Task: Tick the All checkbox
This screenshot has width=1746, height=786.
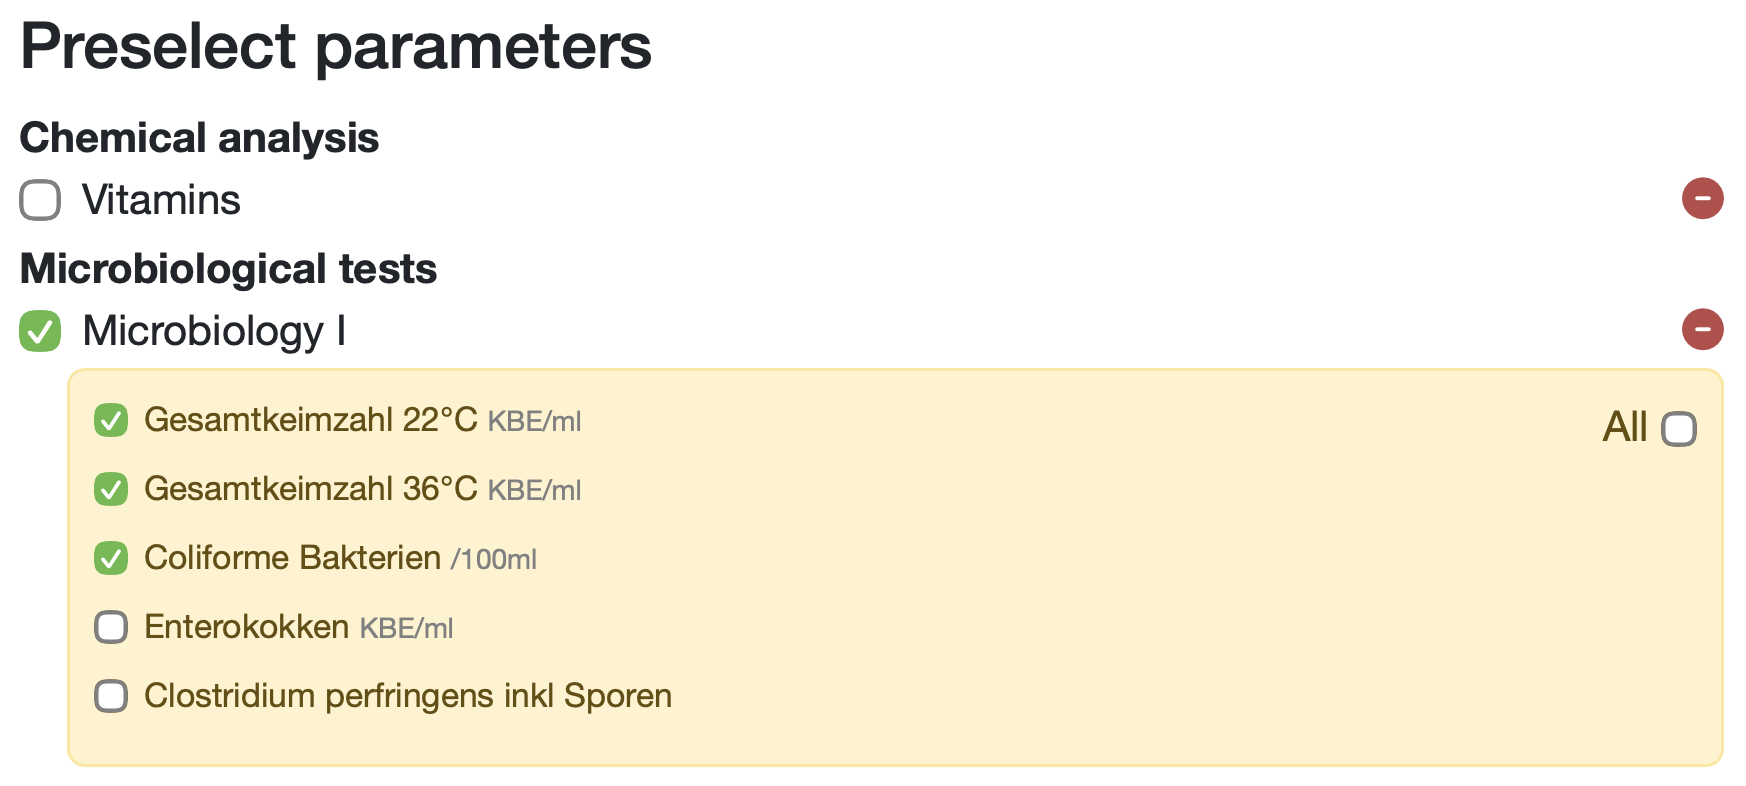Action: [1679, 429]
